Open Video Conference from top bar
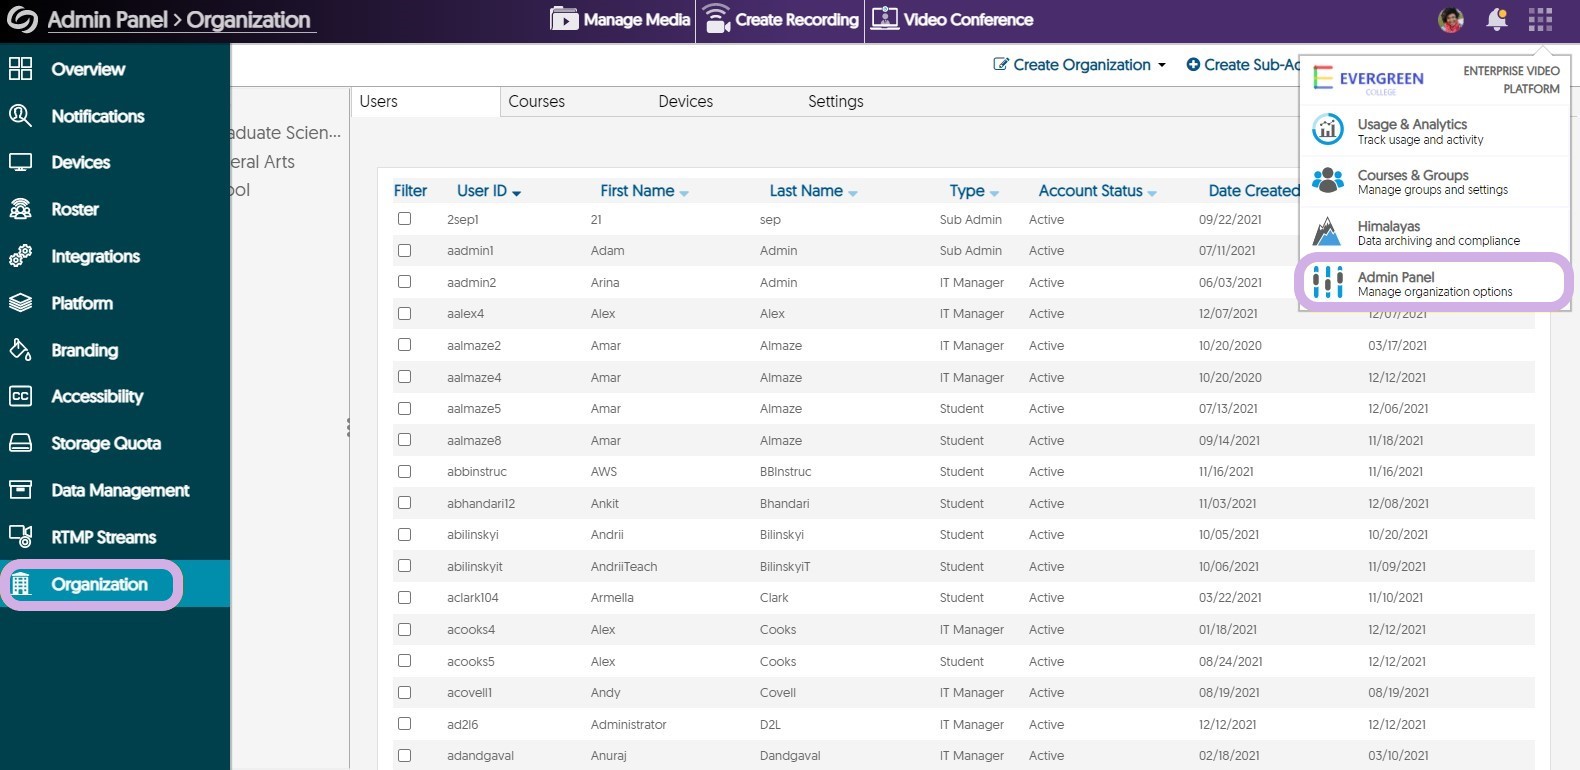 click(952, 19)
